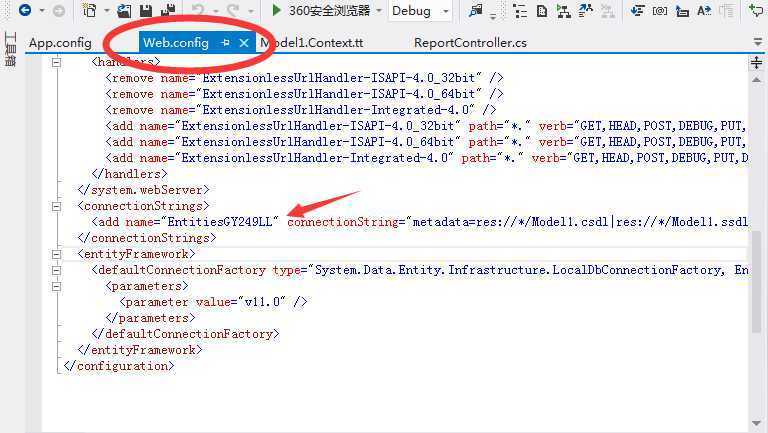Collapse the parameters node
The image size is (768, 433).
point(56,287)
